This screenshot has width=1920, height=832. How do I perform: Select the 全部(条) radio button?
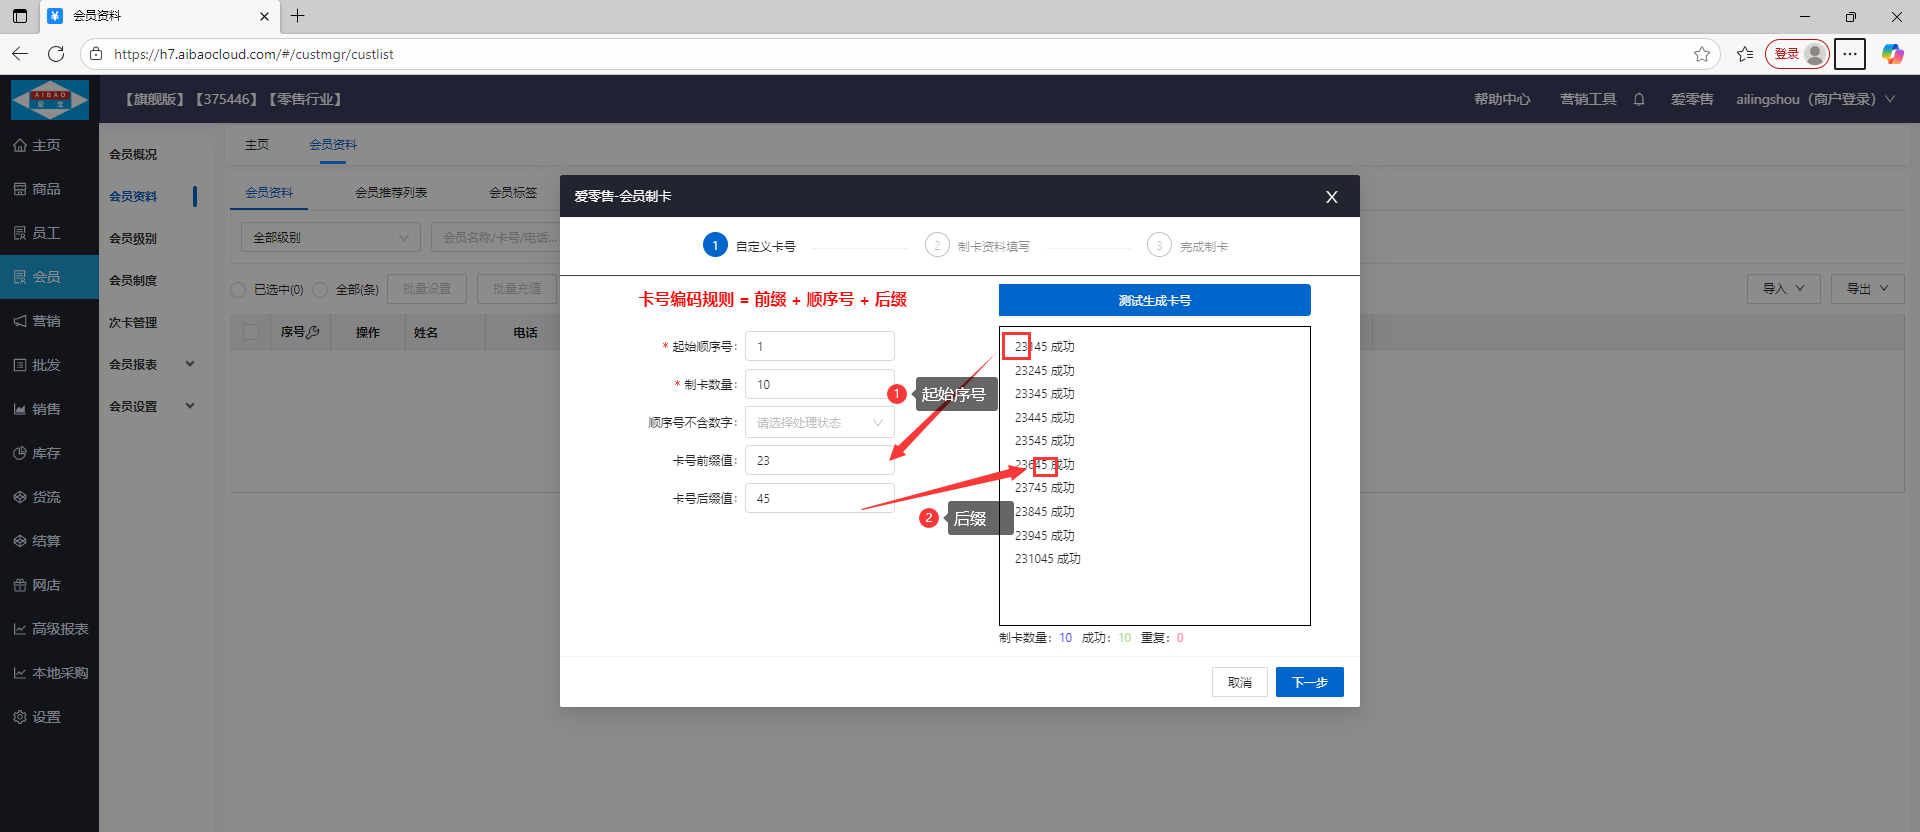pyautogui.click(x=320, y=290)
